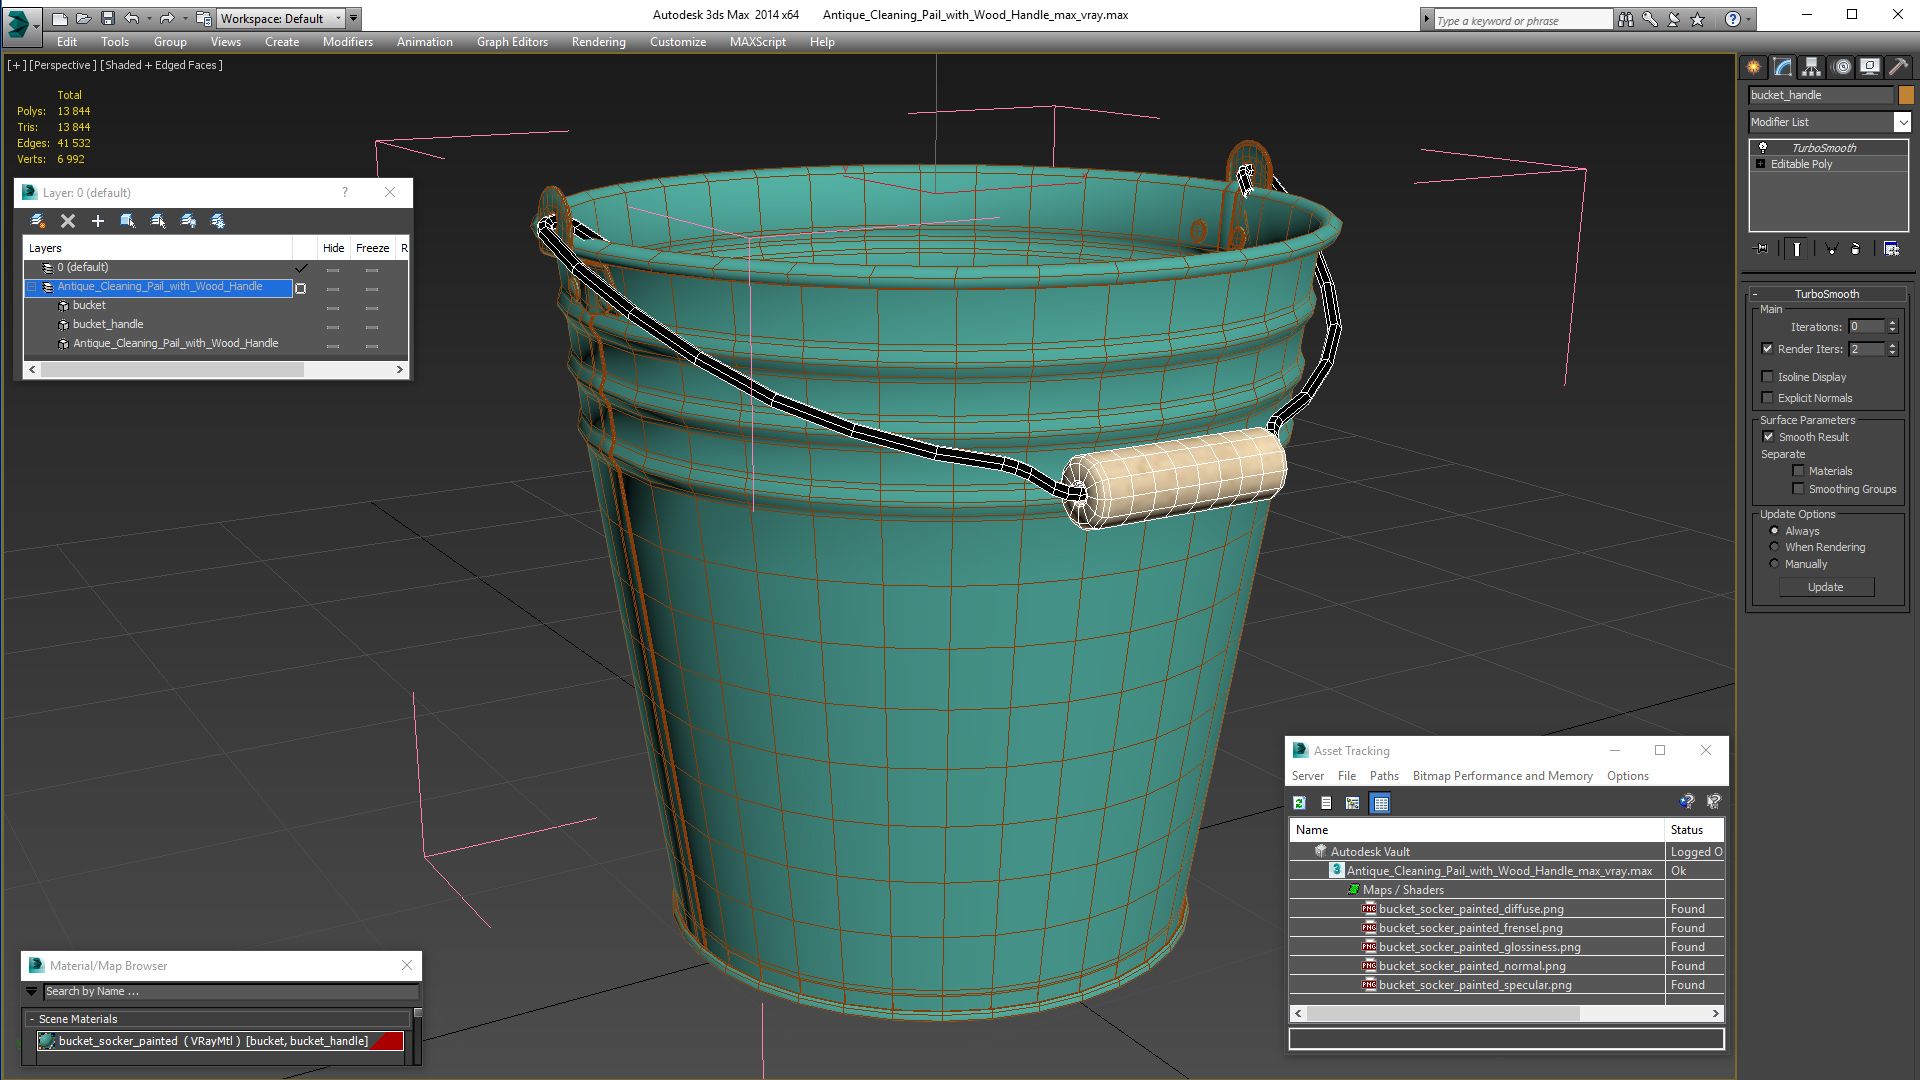Image resolution: width=1920 pixels, height=1080 pixels.
Task: Save the file with the floppy disk icon
Action: click(x=108, y=18)
